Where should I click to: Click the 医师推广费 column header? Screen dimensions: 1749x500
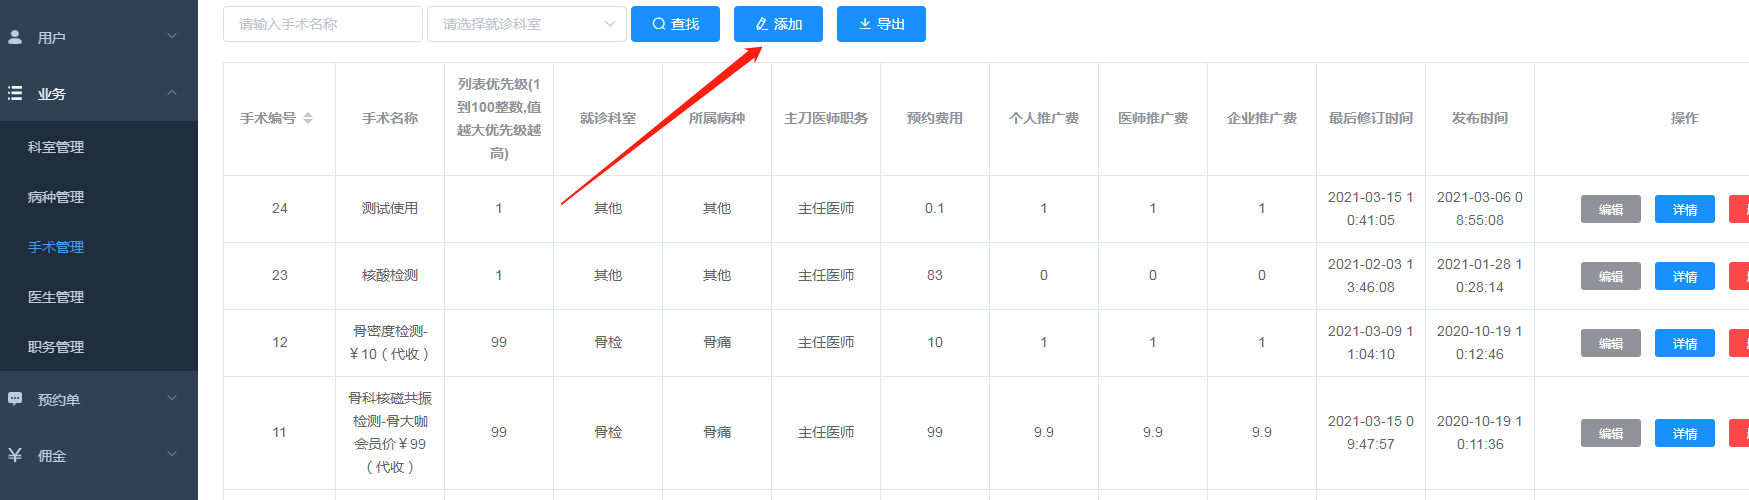pyautogui.click(x=1153, y=118)
